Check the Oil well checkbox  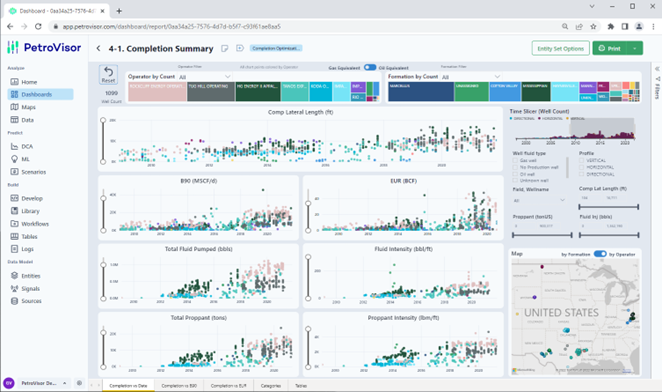515,174
